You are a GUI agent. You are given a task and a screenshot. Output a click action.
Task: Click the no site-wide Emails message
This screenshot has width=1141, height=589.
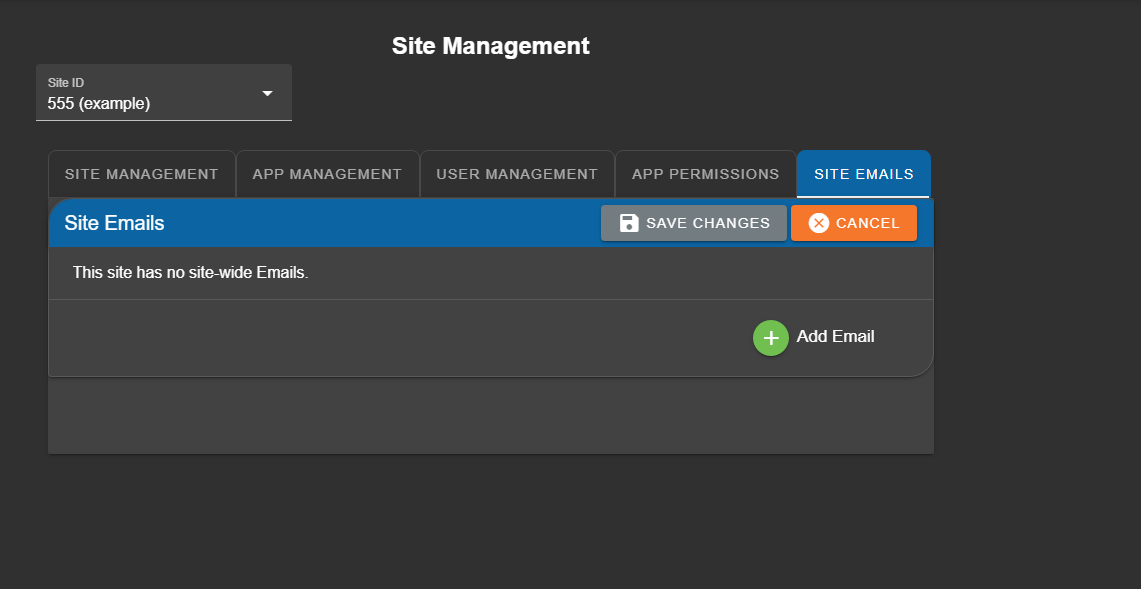pyautogui.click(x=190, y=273)
